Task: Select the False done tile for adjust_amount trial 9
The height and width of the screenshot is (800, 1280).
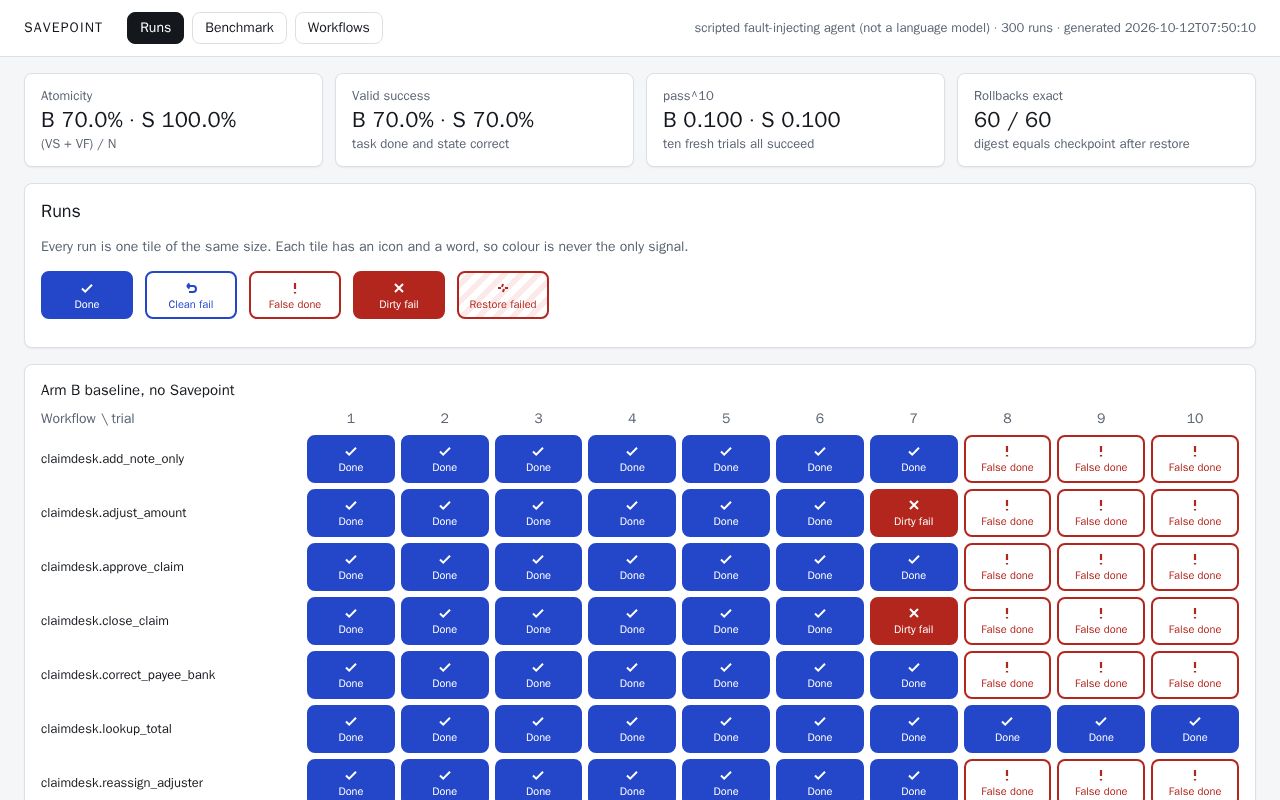Action: coord(1101,513)
